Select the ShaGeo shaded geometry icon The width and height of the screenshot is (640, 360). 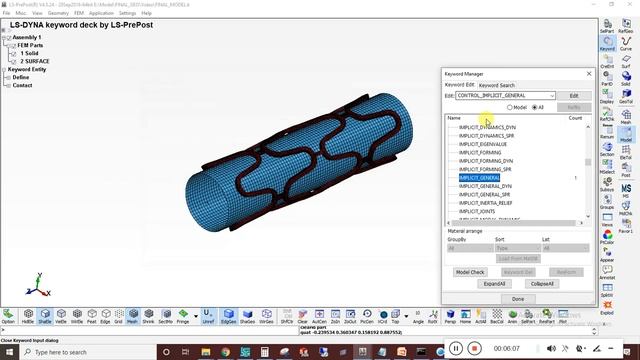coord(247,316)
